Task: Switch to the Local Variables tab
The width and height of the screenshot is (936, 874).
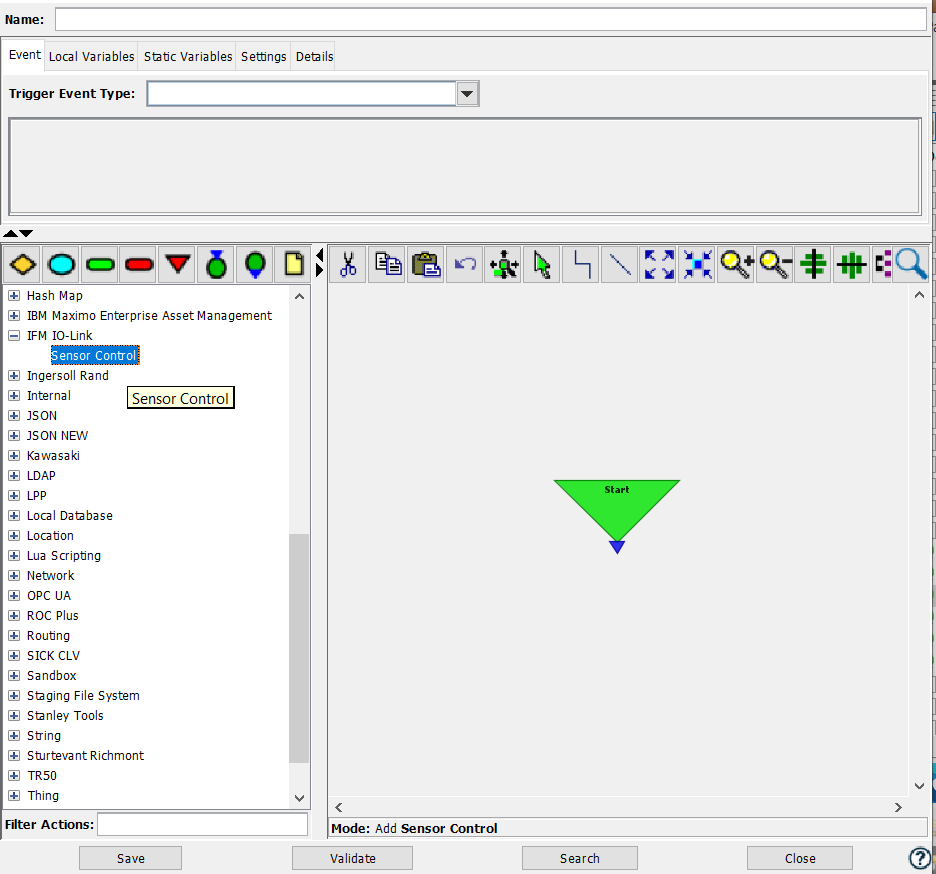Action: [90, 56]
